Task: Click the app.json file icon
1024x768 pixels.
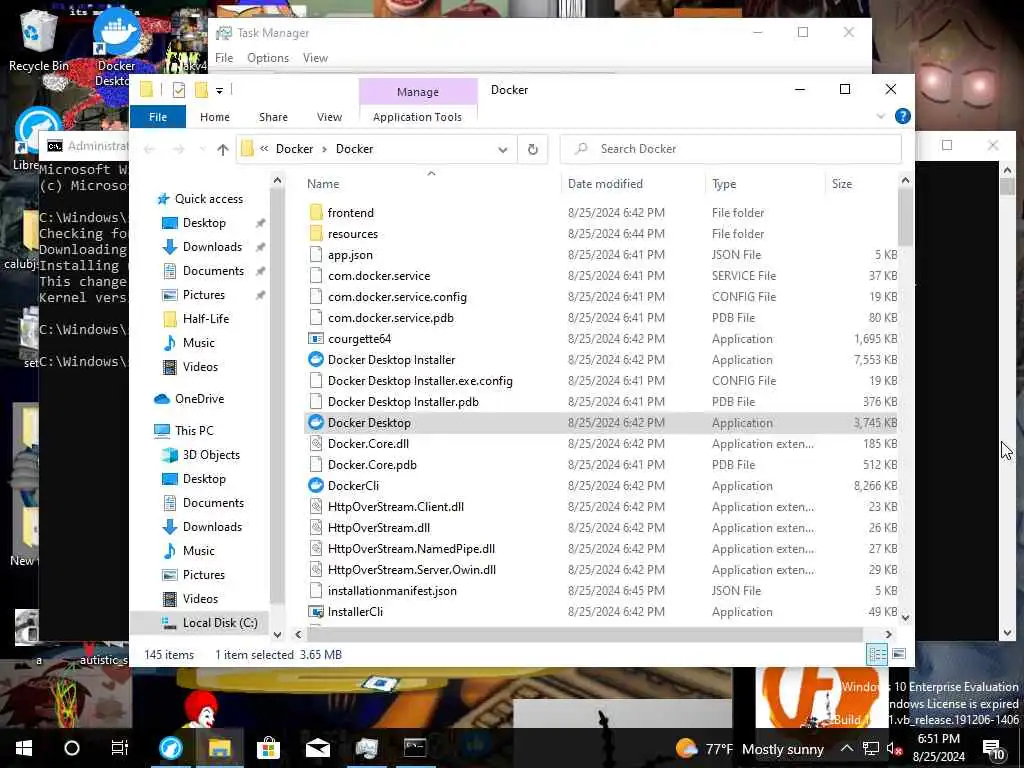Action: 315,255
